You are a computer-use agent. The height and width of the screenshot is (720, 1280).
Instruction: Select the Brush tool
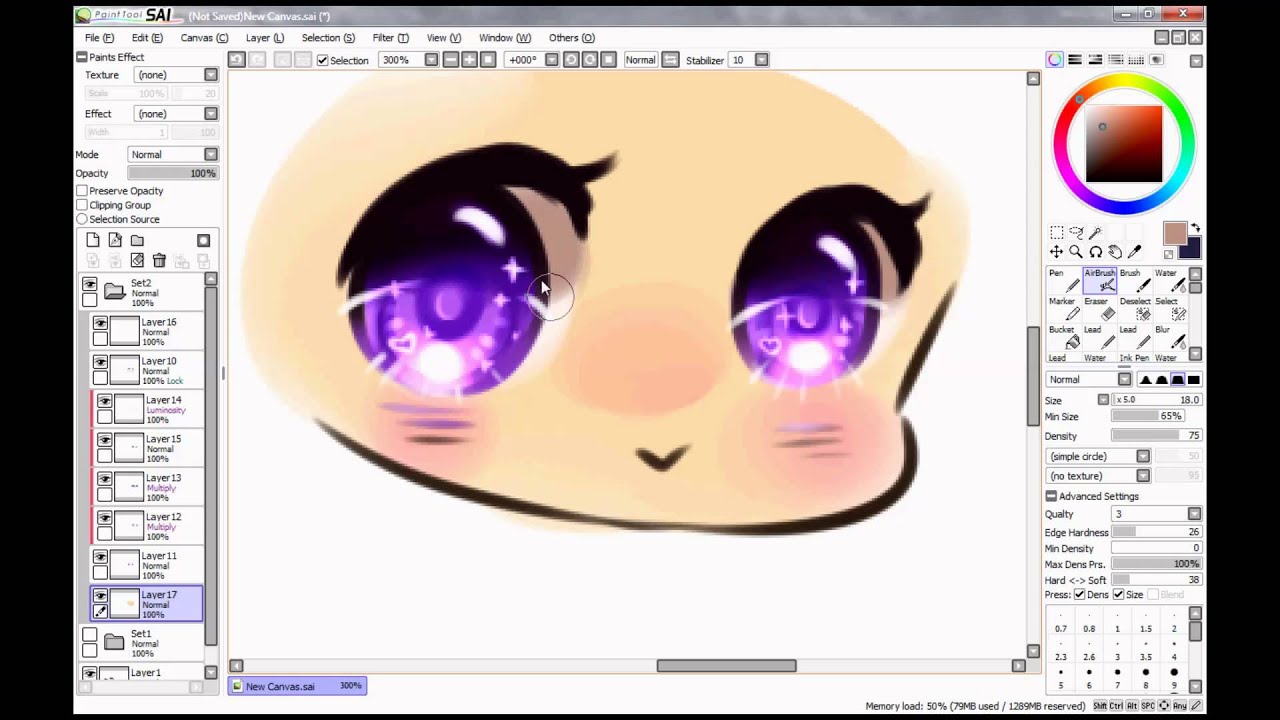coord(1134,280)
